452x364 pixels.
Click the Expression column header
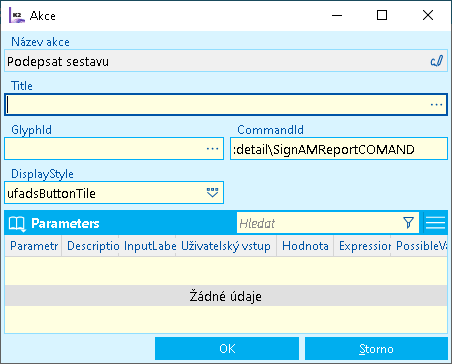tap(362, 246)
